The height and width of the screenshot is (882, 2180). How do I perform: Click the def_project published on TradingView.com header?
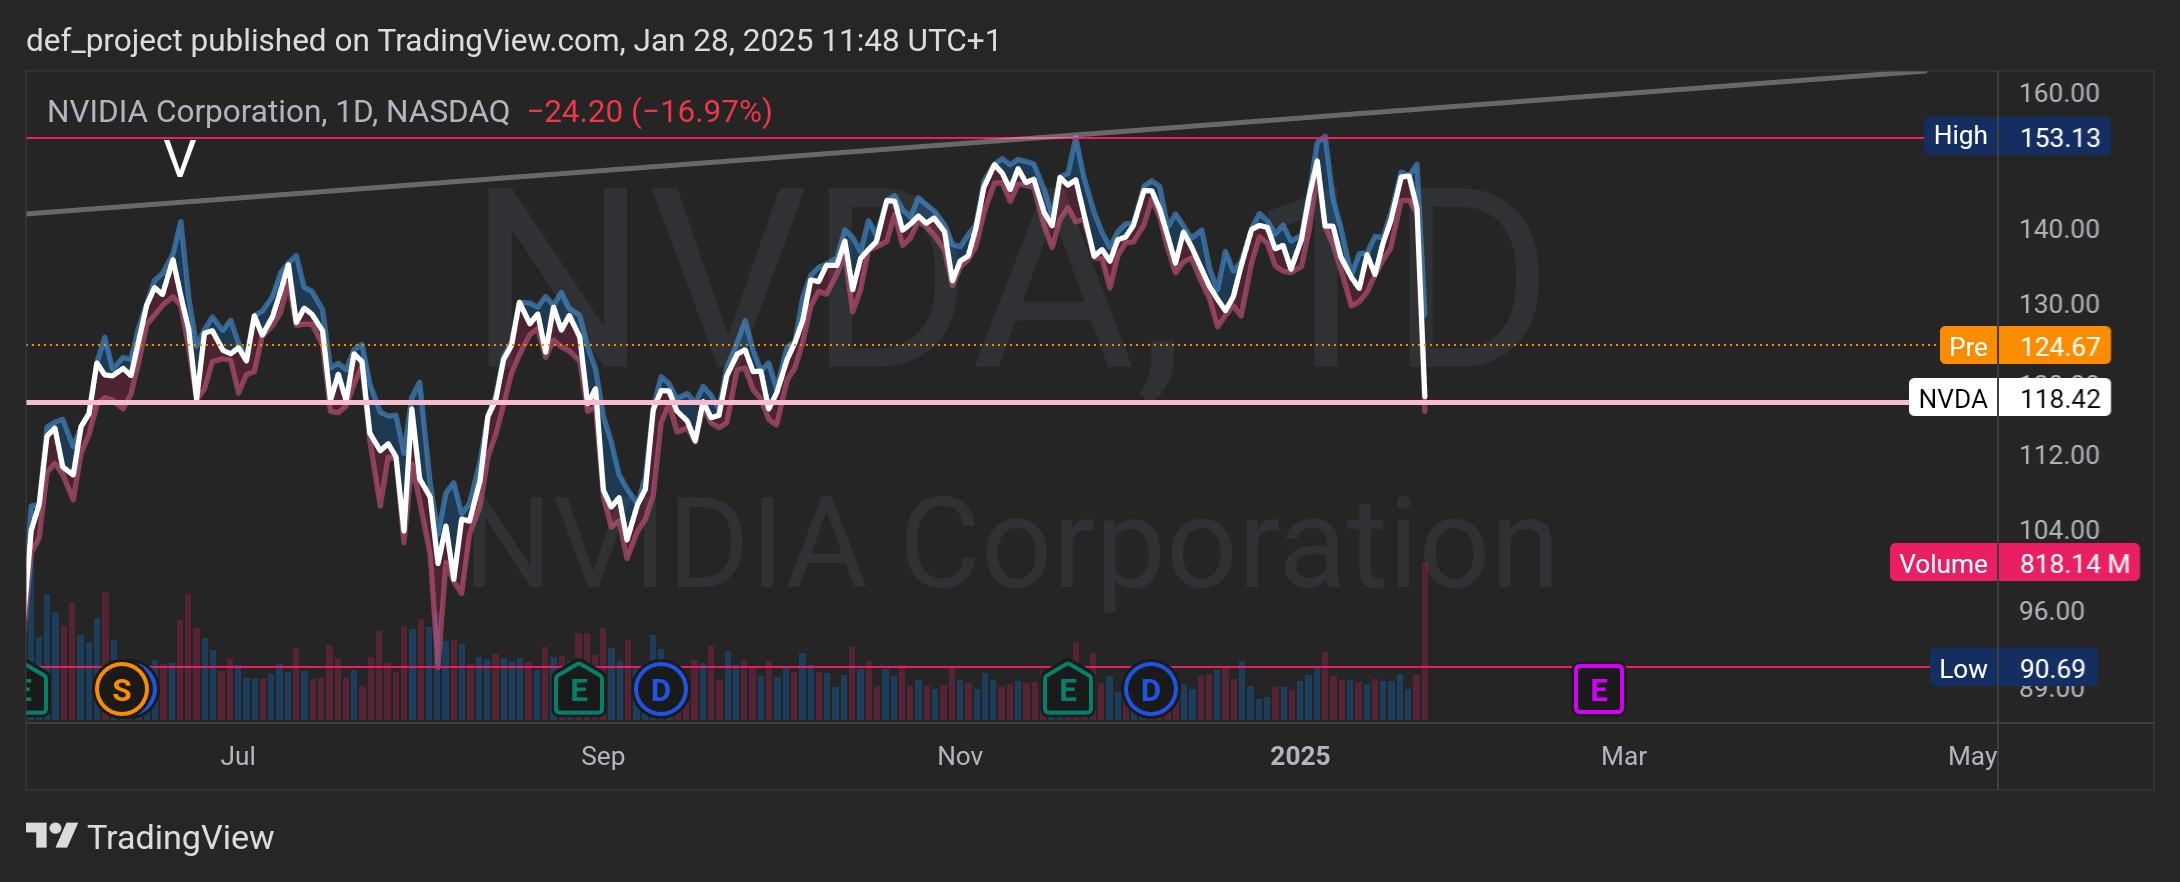(x=512, y=40)
